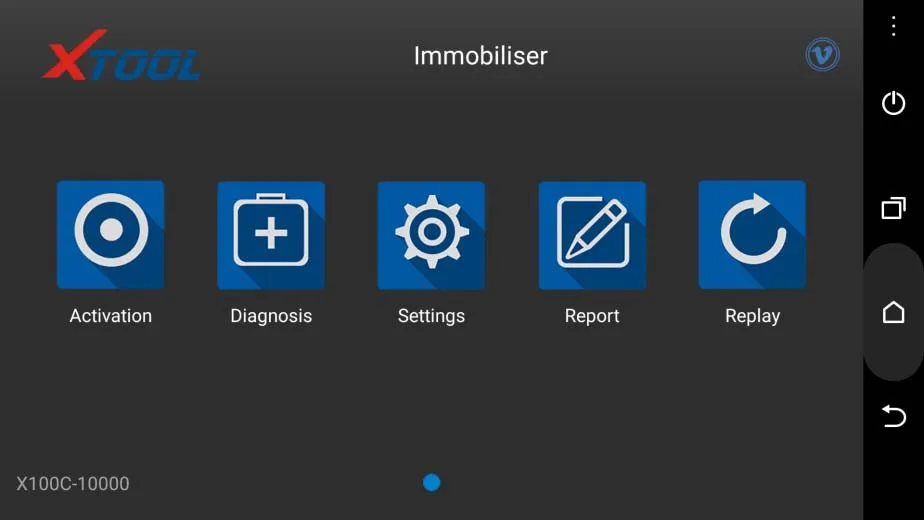Screen dimensions: 924x520
Task: Go back using the curved arrow icon
Action: (x=893, y=416)
